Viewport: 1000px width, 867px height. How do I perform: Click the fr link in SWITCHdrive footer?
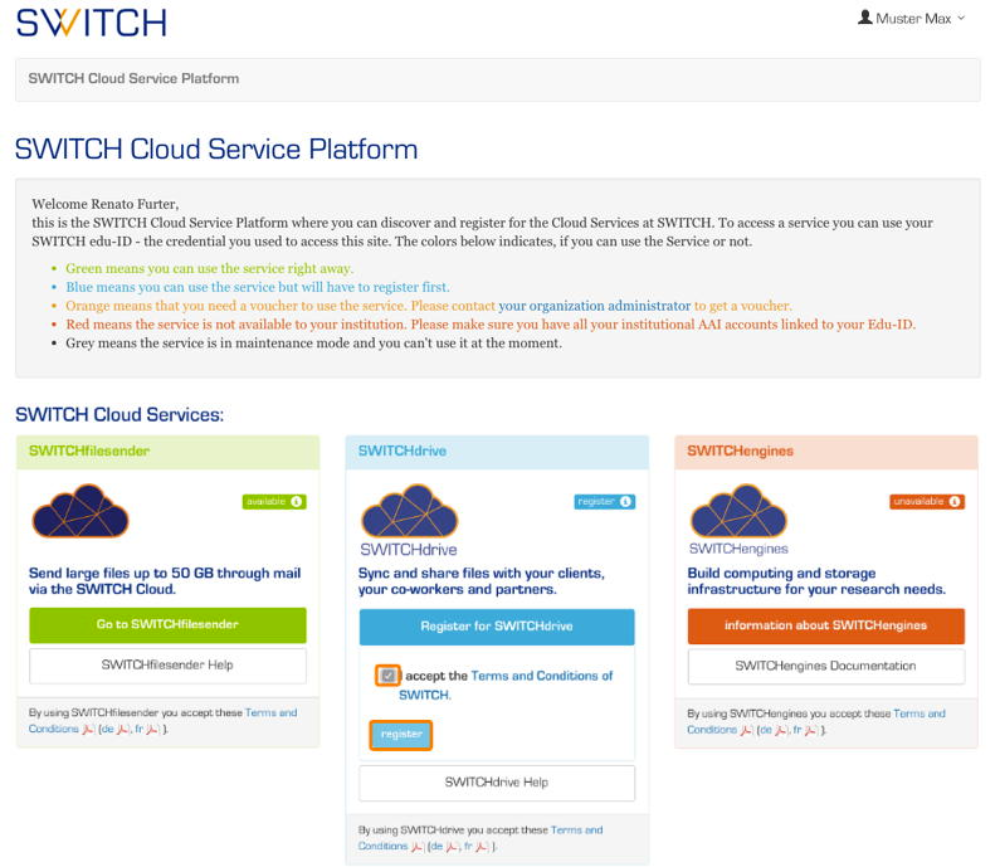[468, 847]
